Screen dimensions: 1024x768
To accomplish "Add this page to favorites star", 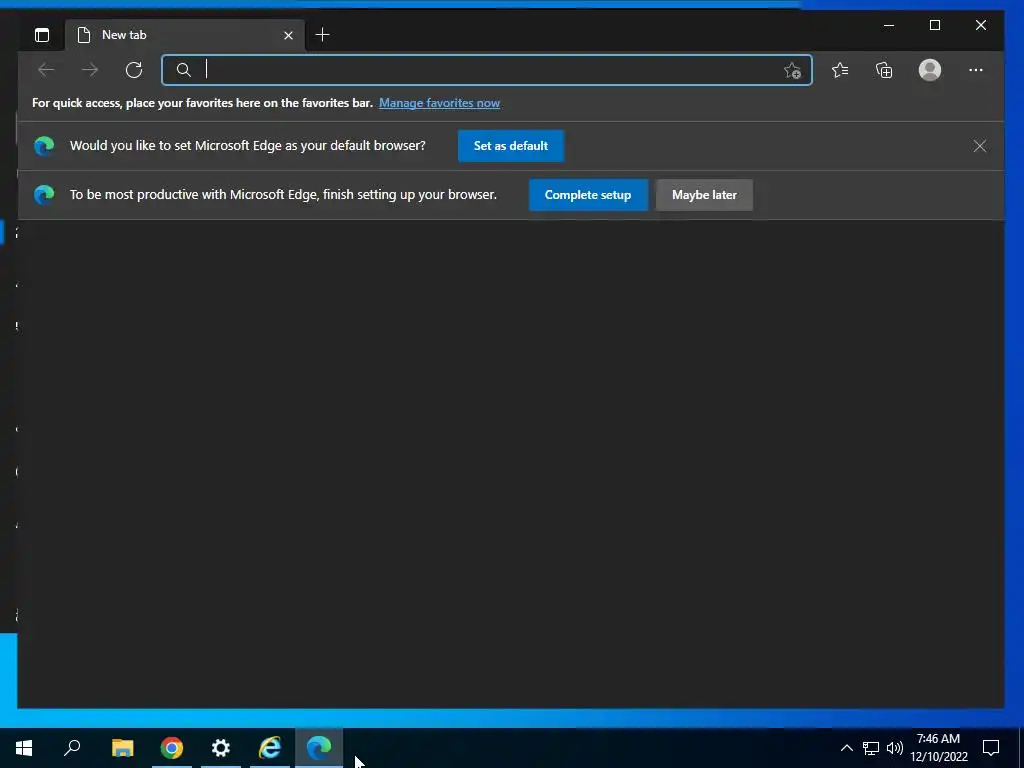I will (792, 71).
